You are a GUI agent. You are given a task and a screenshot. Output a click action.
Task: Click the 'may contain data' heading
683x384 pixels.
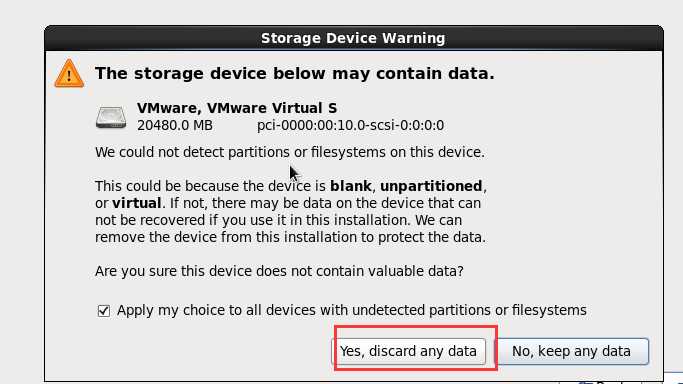pyautogui.click(x=295, y=73)
